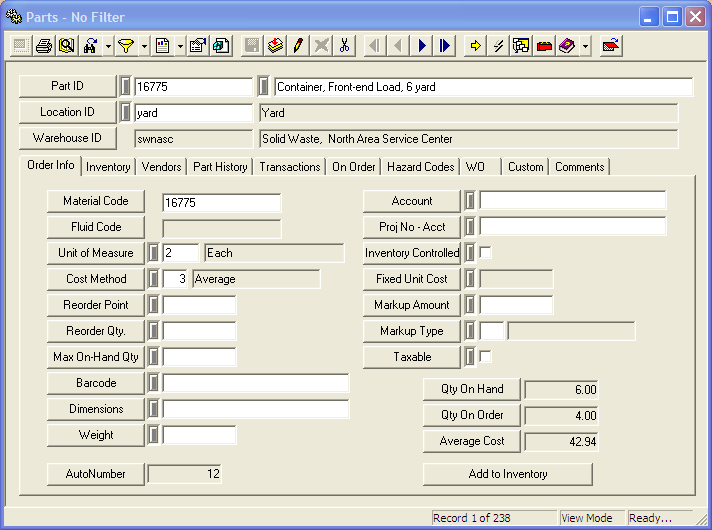The image size is (712, 530).
Task: Go to the next record arrow
Action: click(x=422, y=46)
